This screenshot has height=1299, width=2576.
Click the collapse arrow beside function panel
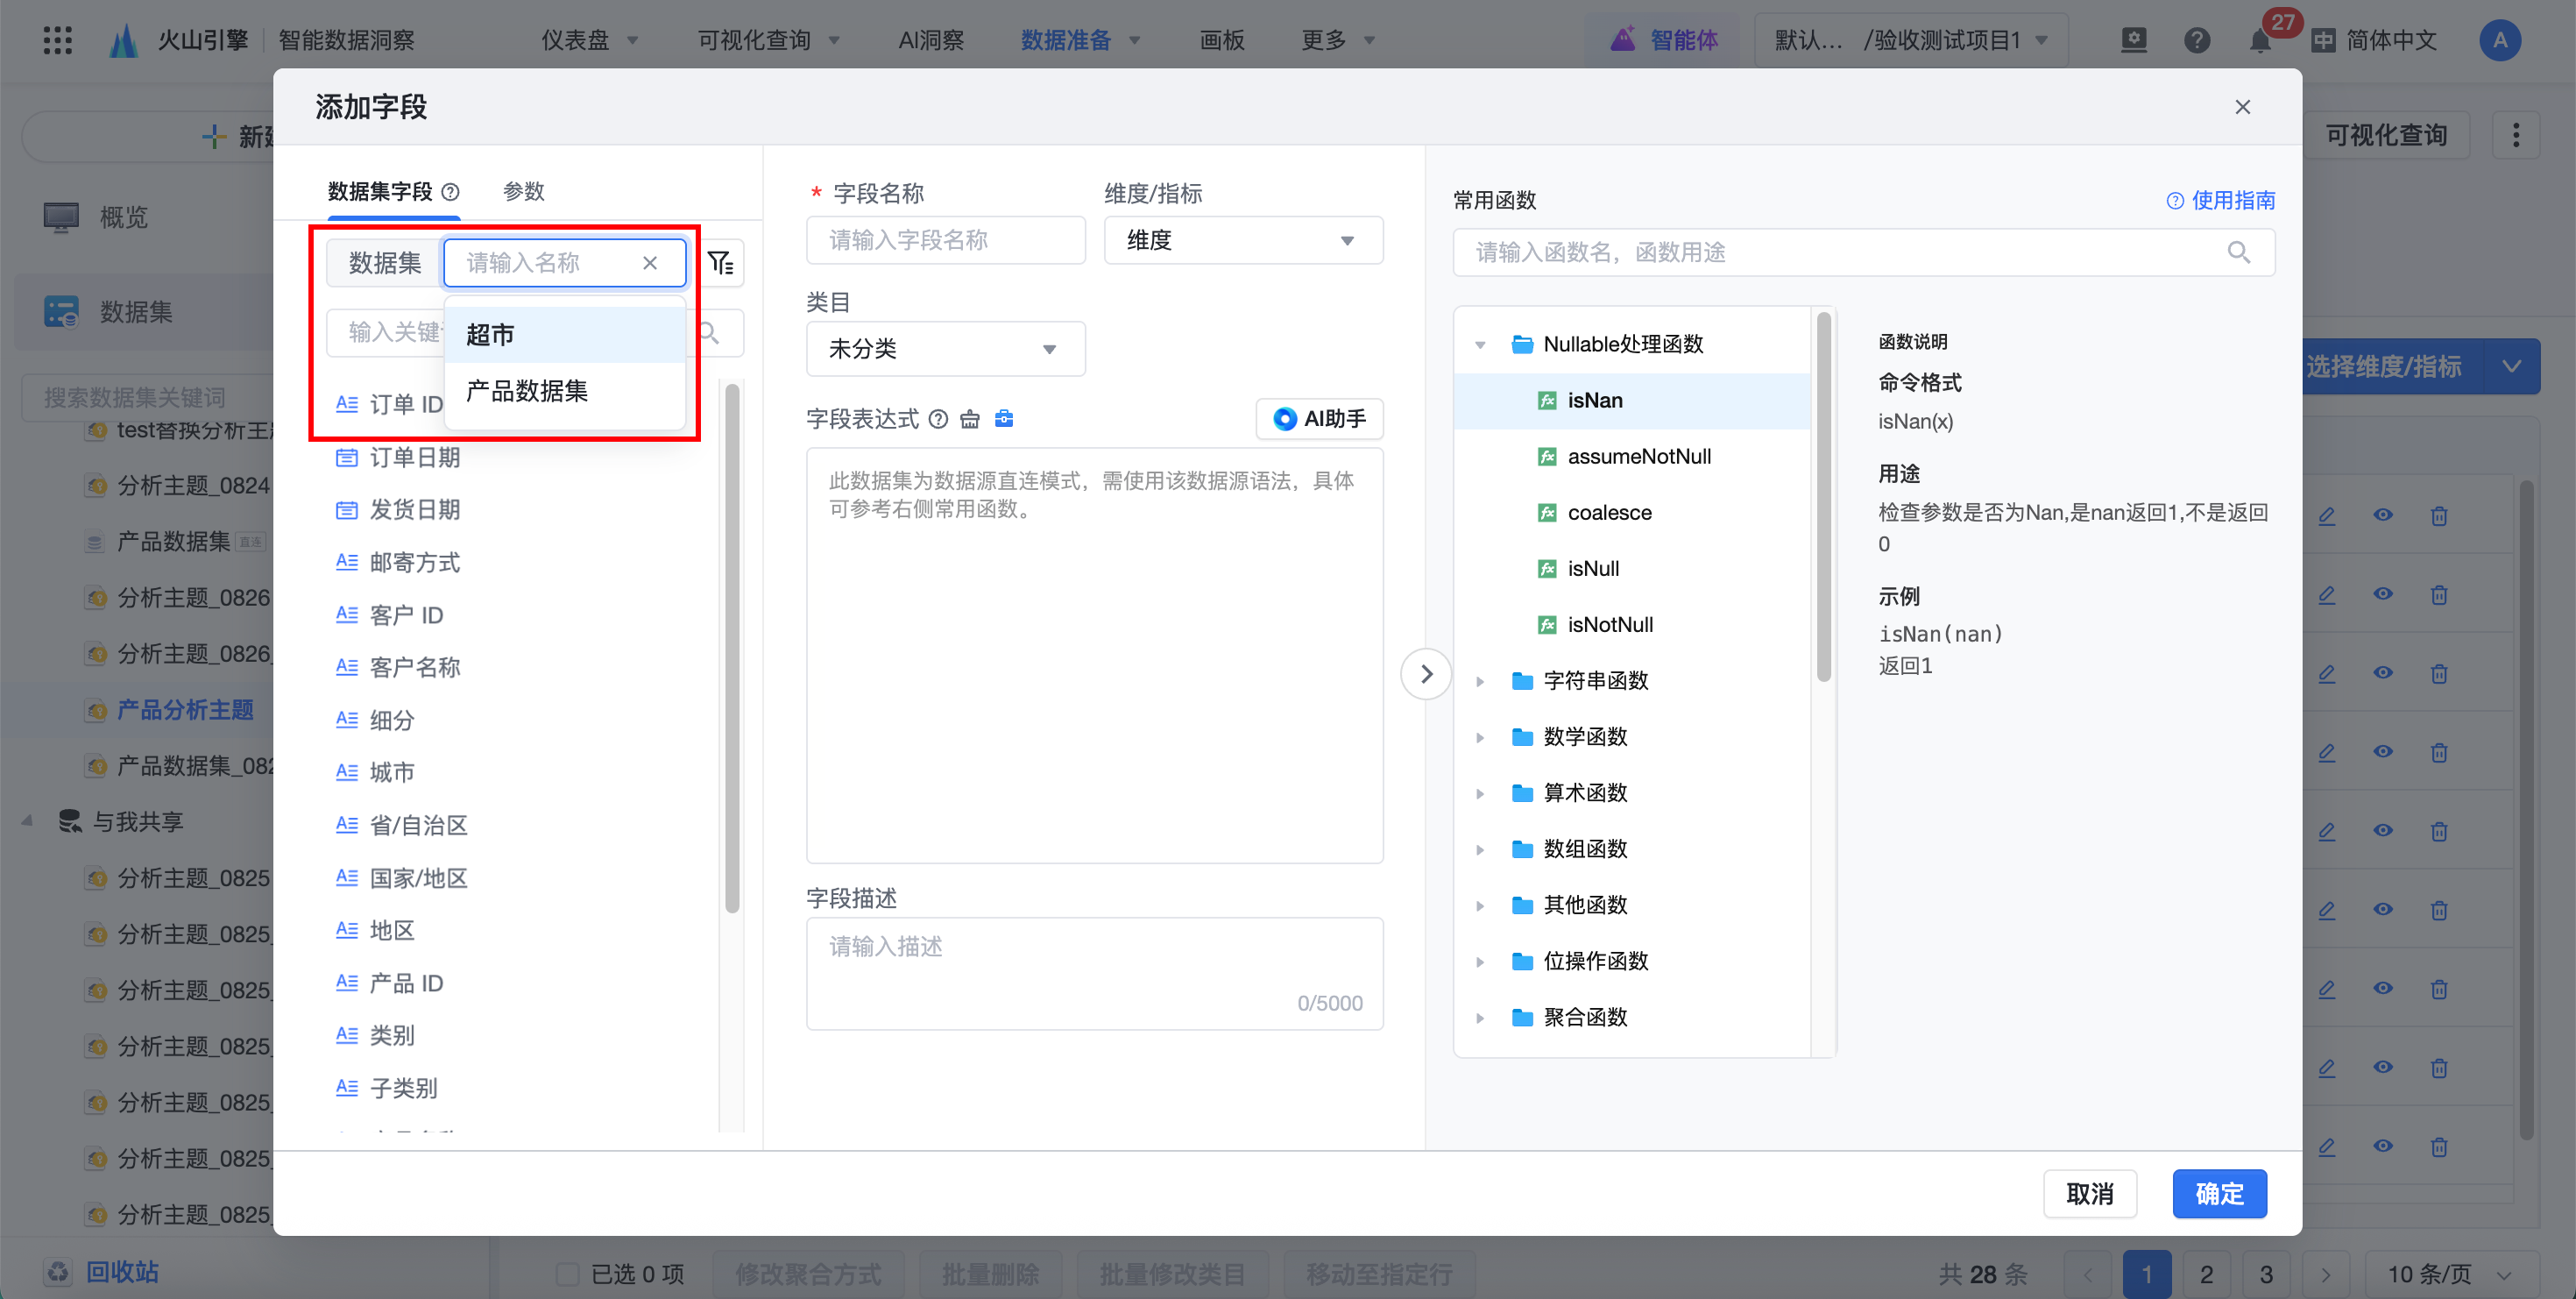click(x=1426, y=674)
